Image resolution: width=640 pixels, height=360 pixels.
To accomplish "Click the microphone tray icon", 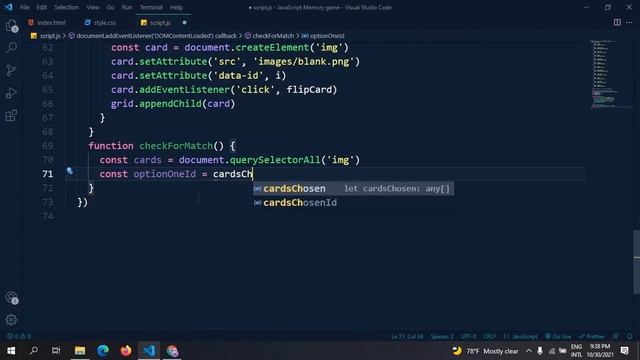I will point(540,351).
